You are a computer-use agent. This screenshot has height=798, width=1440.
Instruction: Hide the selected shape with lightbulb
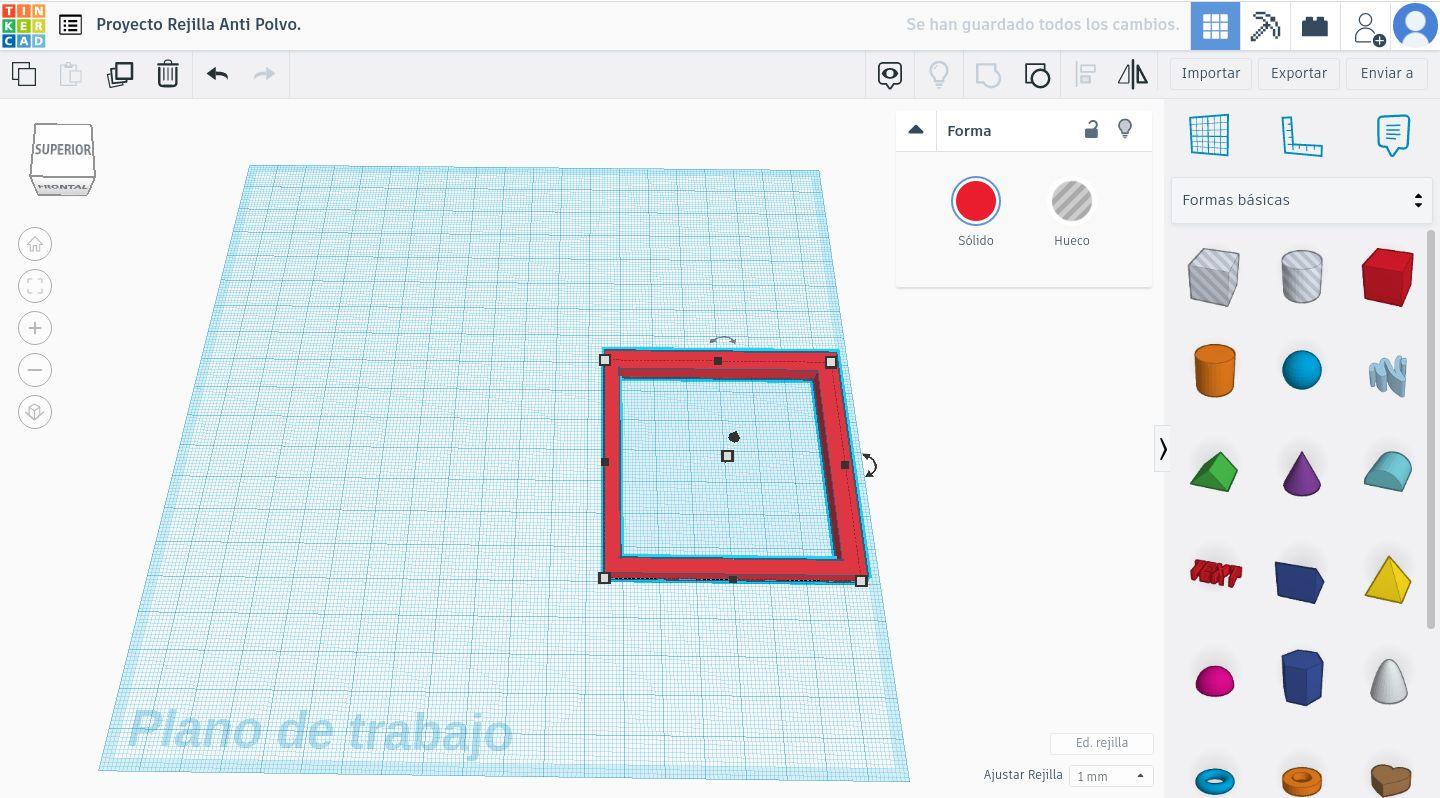point(1125,129)
